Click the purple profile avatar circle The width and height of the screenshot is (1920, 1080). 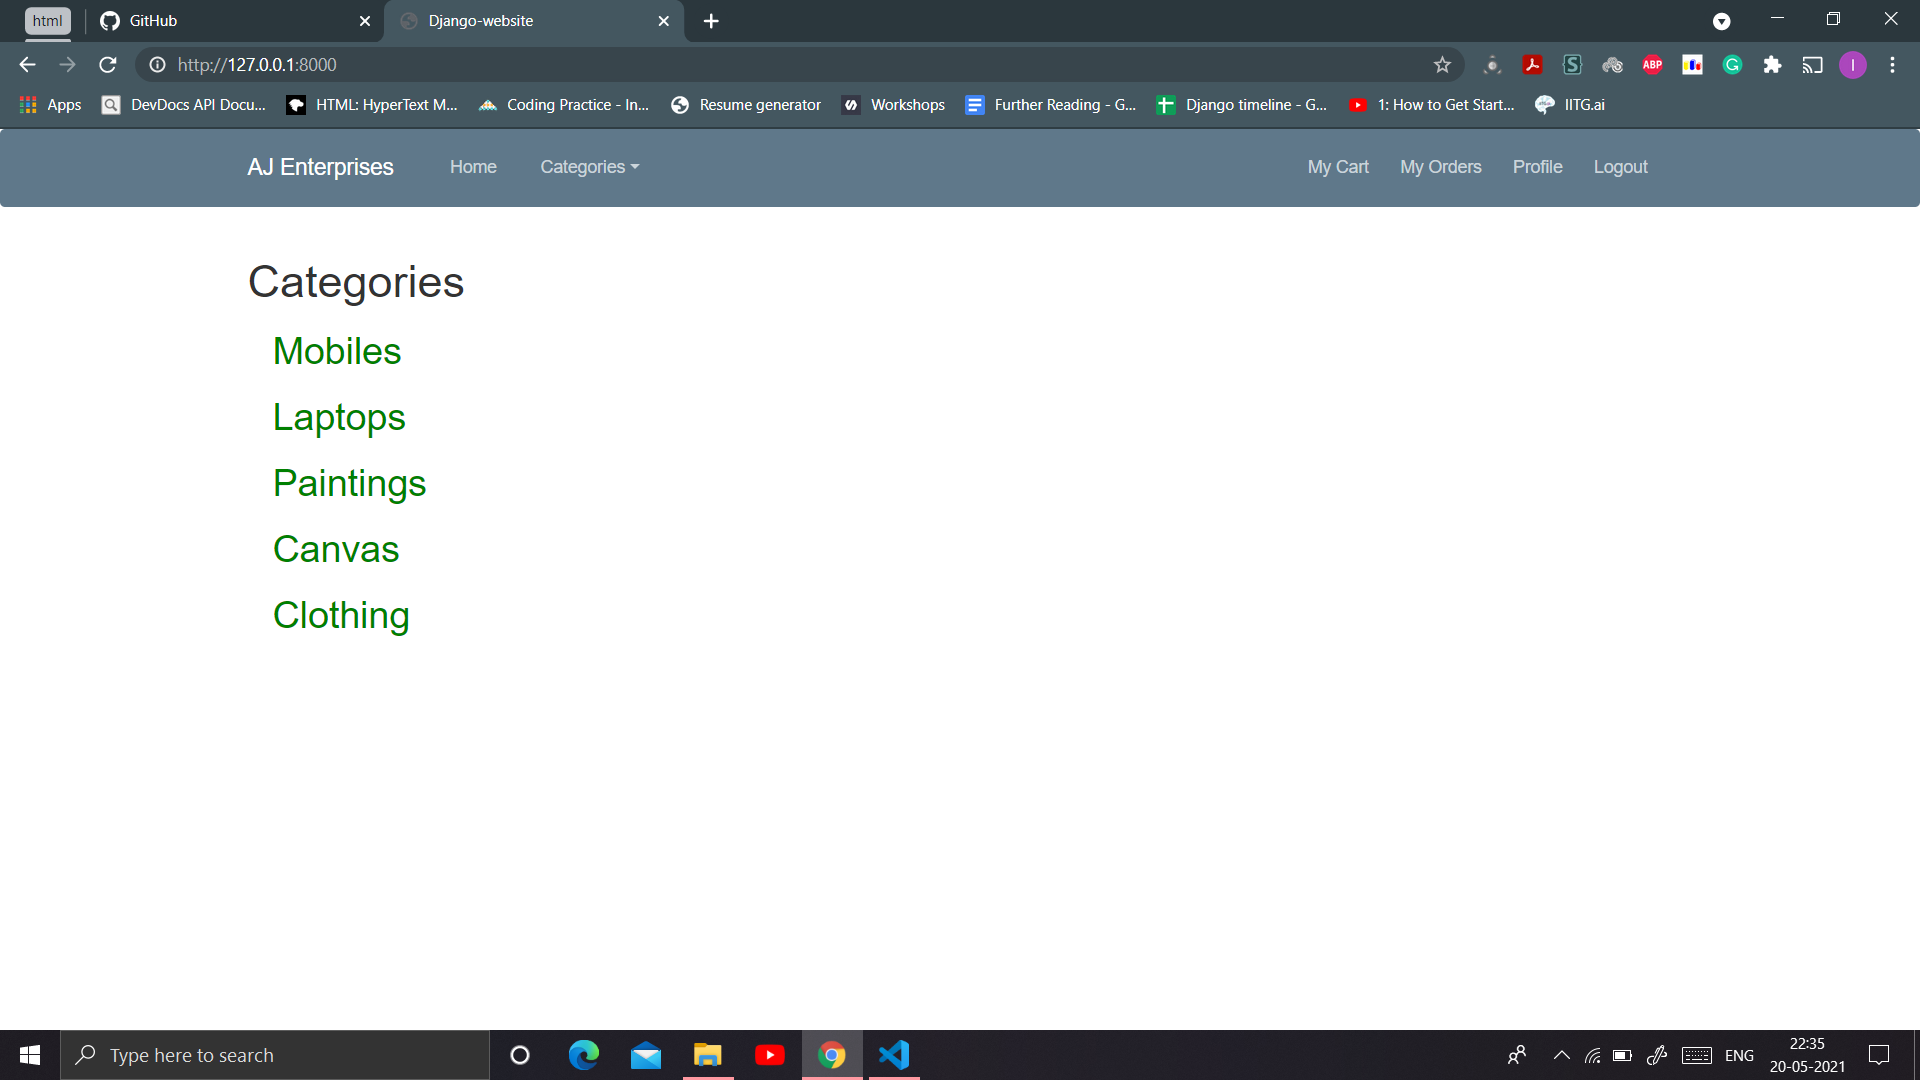click(1853, 64)
